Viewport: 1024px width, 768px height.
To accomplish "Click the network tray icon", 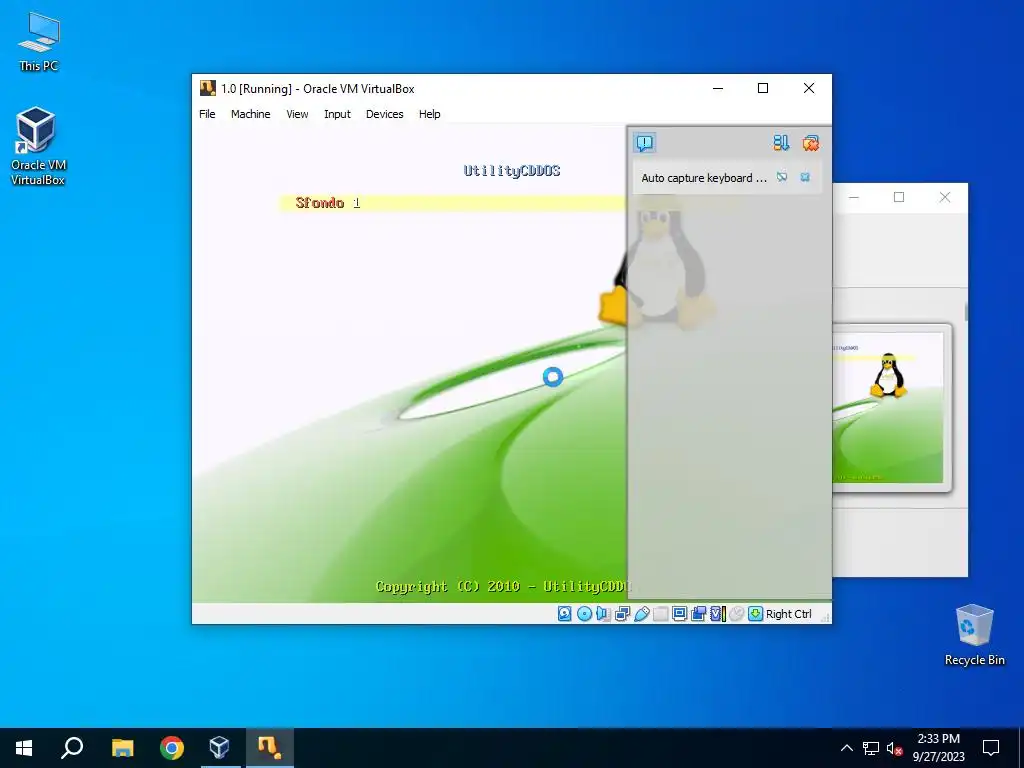I will point(871,748).
